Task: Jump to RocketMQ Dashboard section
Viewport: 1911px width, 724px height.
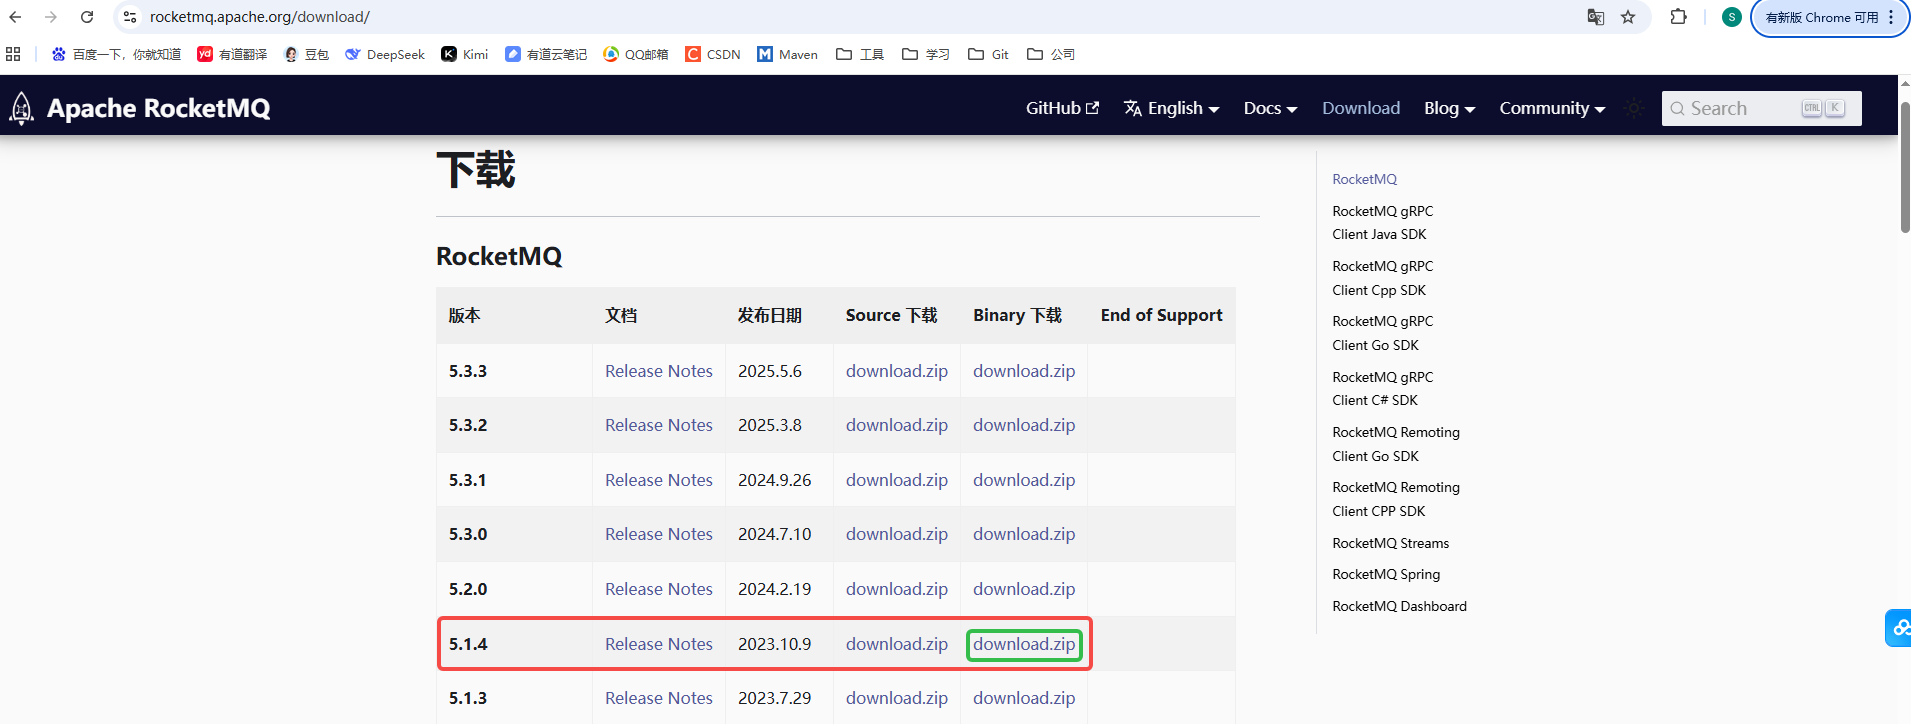Action: (x=1399, y=606)
